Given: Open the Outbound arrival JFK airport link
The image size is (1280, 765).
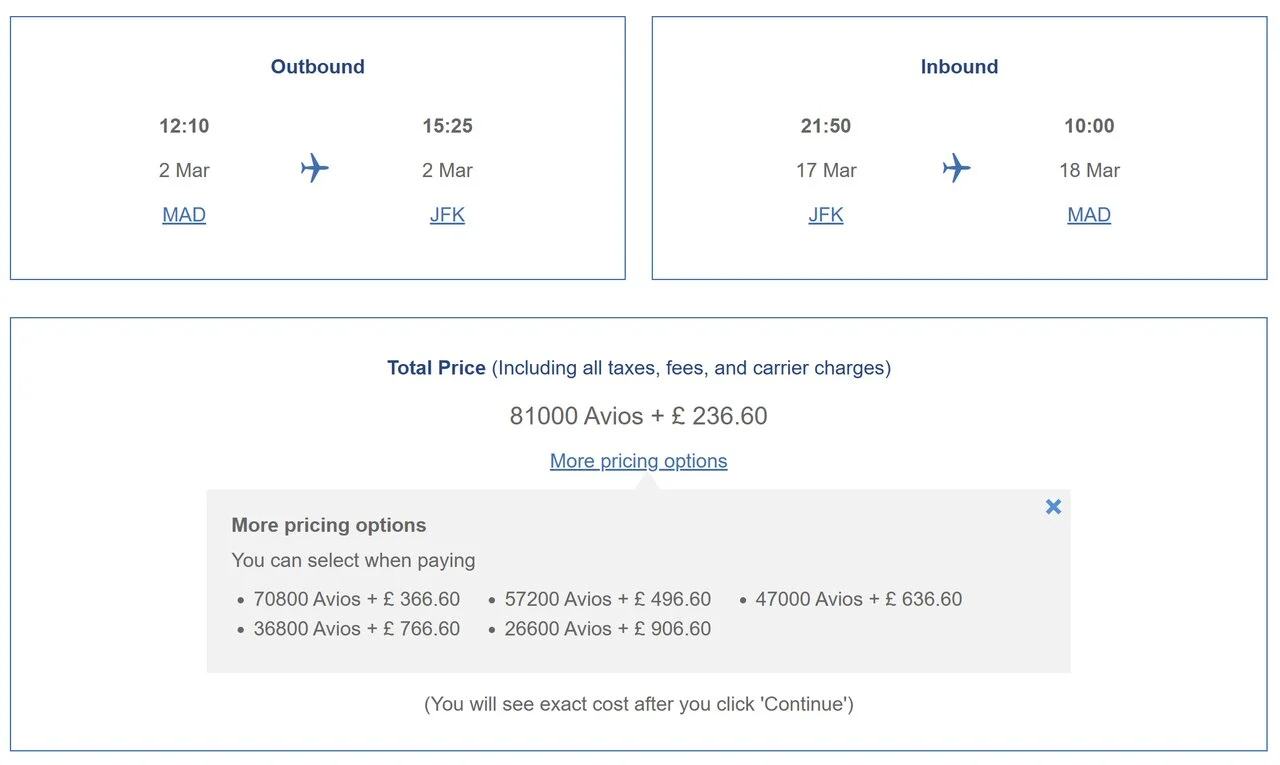Looking at the screenshot, I should point(447,215).
